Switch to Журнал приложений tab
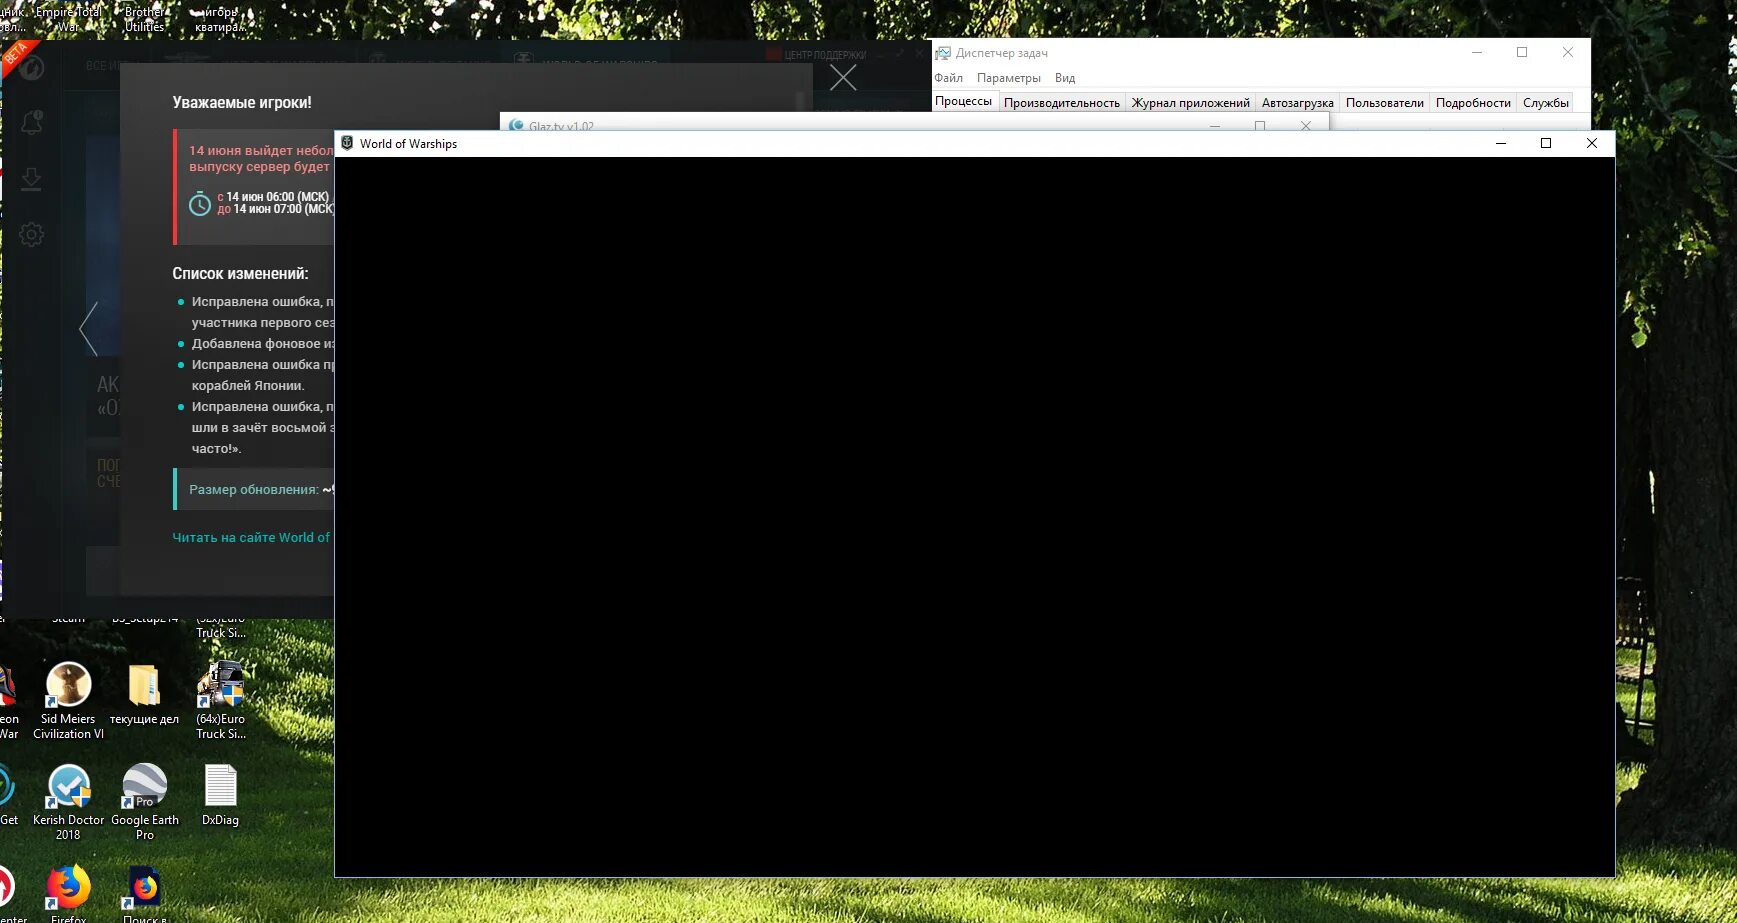The height and width of the screenshot is (923, 1737). (x=1191, y=103)
